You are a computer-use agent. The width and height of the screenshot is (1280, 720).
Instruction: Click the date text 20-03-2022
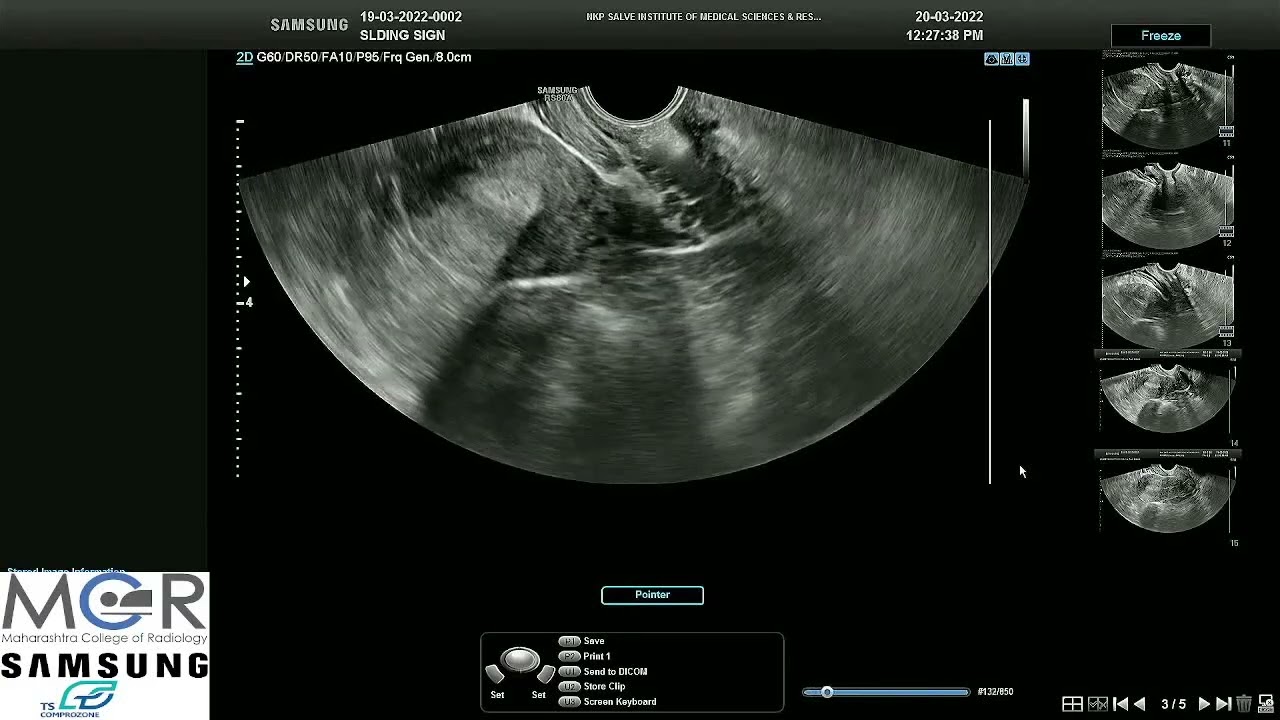[x=949, y=17]
